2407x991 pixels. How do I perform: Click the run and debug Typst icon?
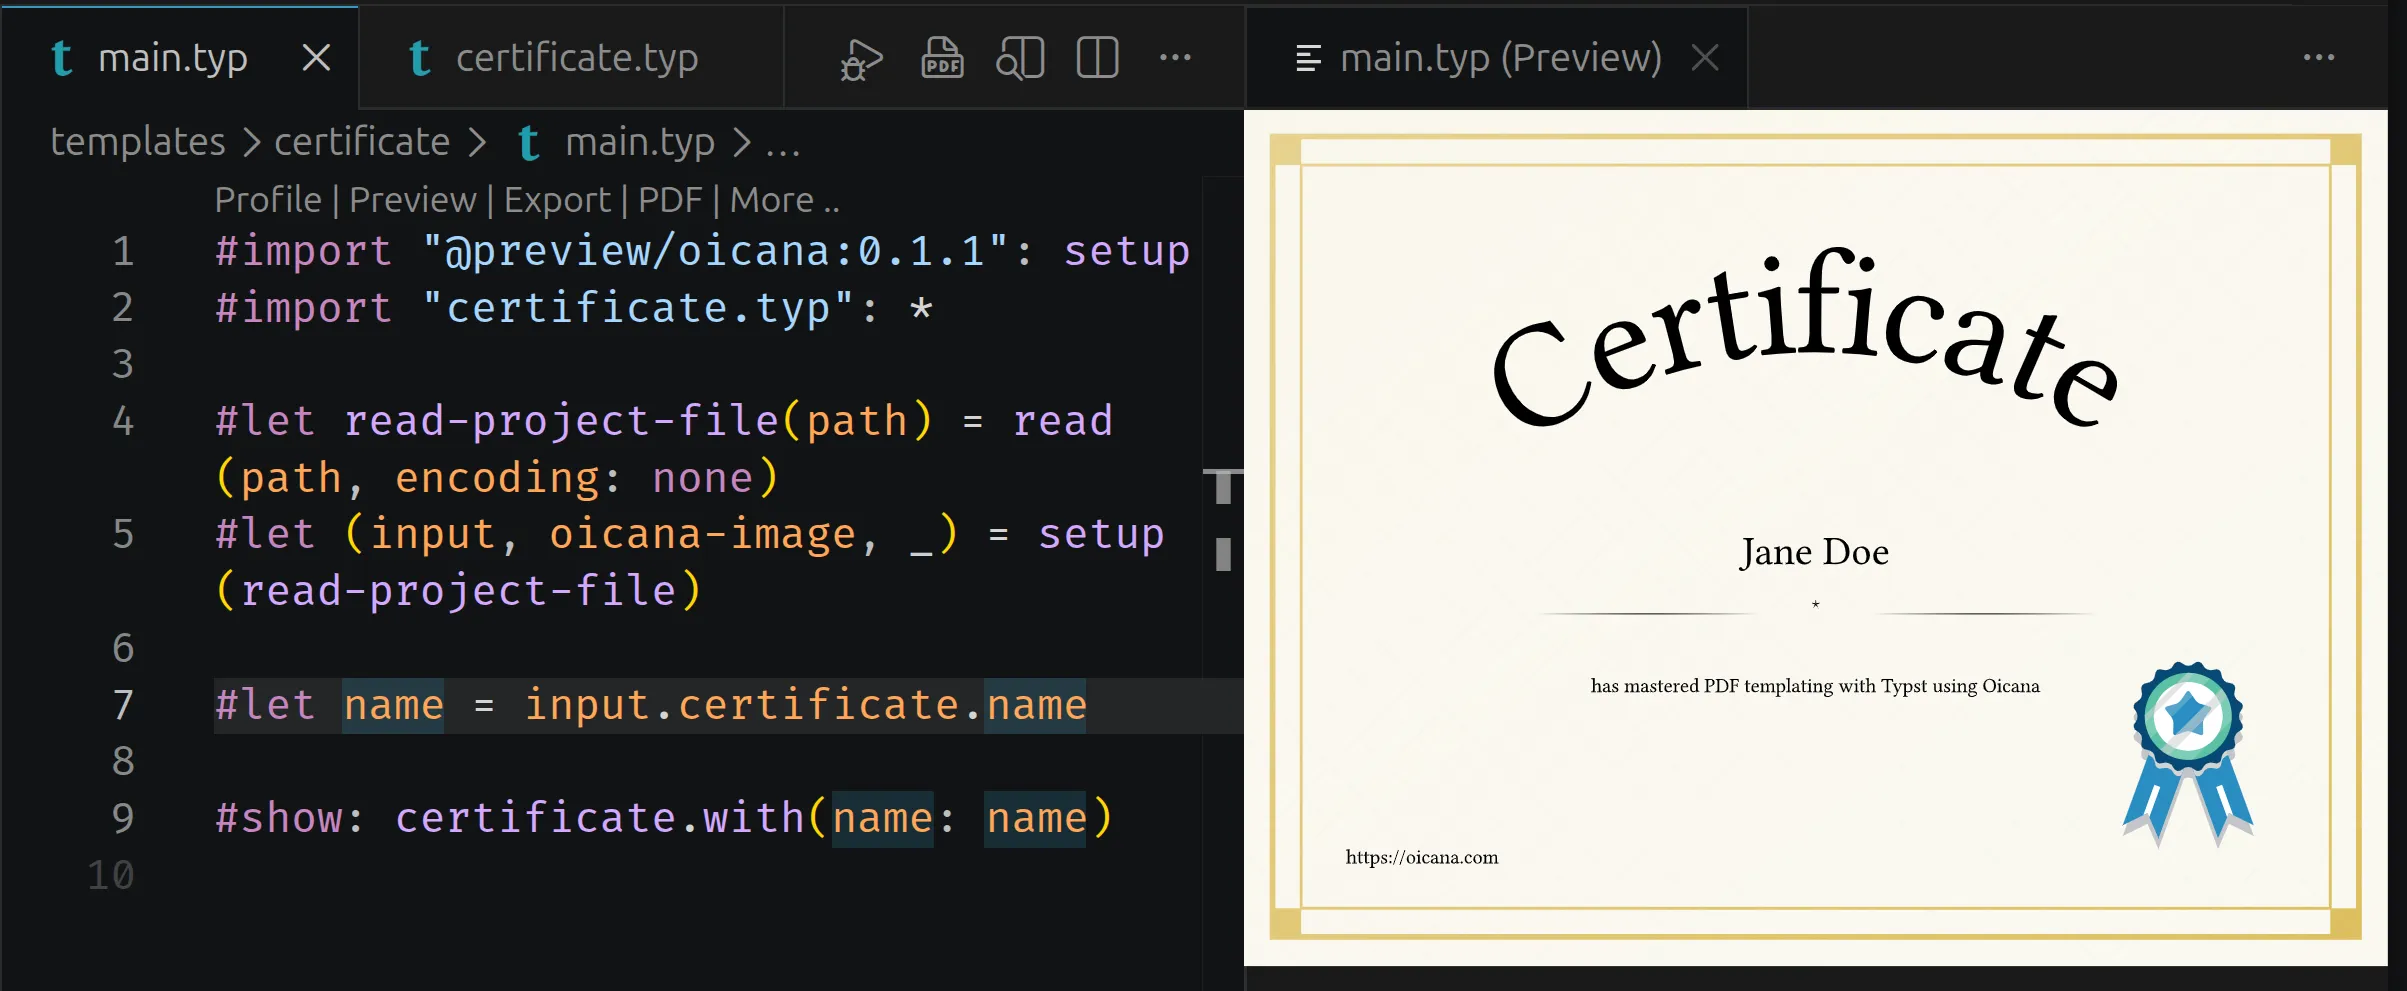pyautogui.click(x=861, y=58)
